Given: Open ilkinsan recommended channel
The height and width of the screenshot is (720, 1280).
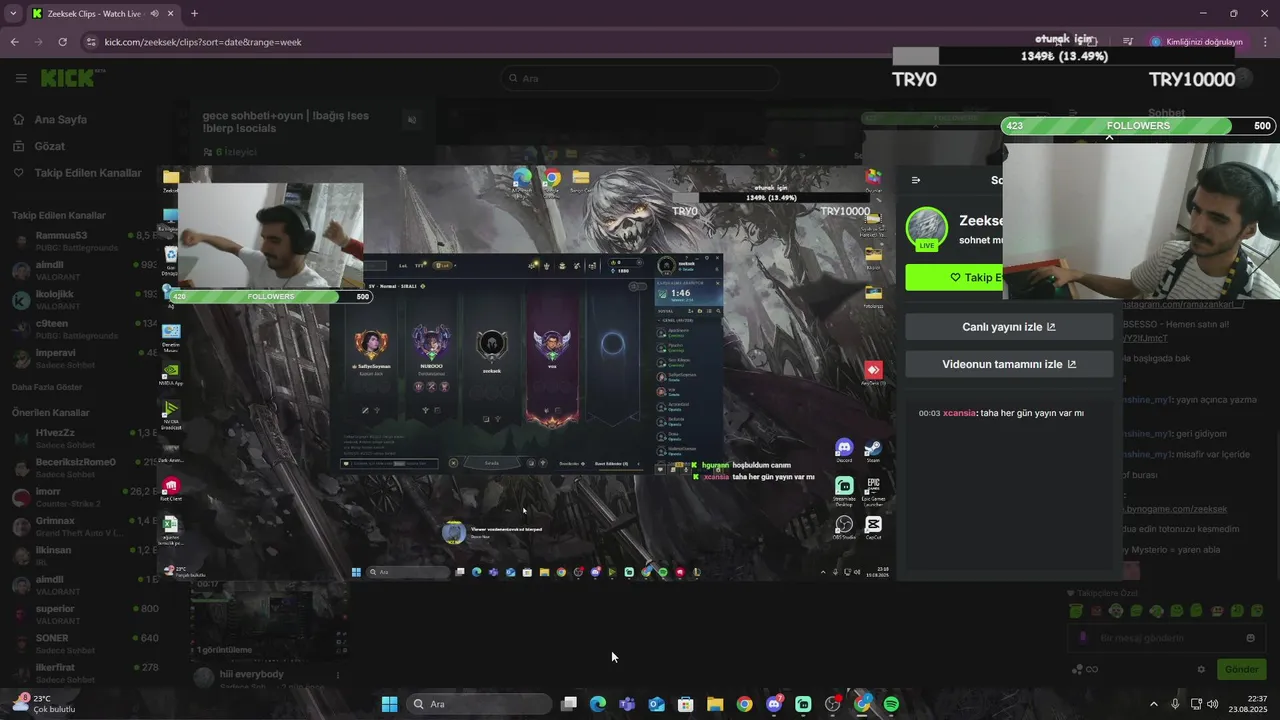Looking at the screenshot, I should (x=85, y=555).
